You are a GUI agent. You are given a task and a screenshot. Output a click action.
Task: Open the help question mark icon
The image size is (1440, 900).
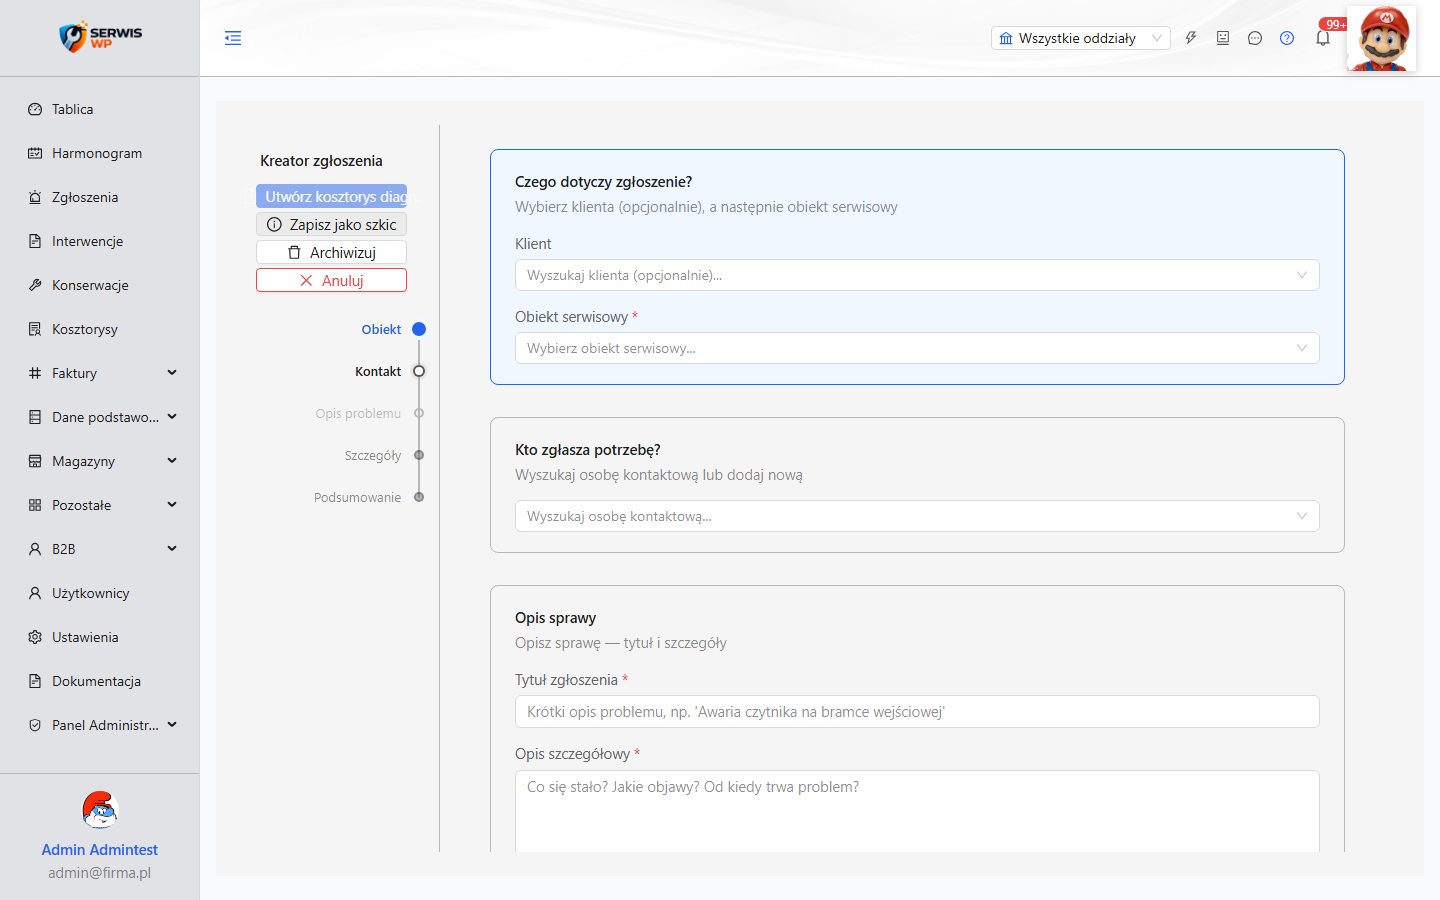[x=1287, y=38]
